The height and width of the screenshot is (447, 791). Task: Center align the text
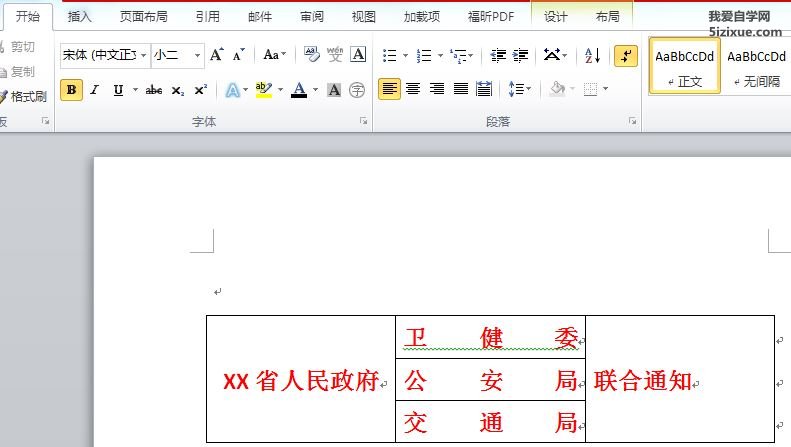click(x=413, y=89)
